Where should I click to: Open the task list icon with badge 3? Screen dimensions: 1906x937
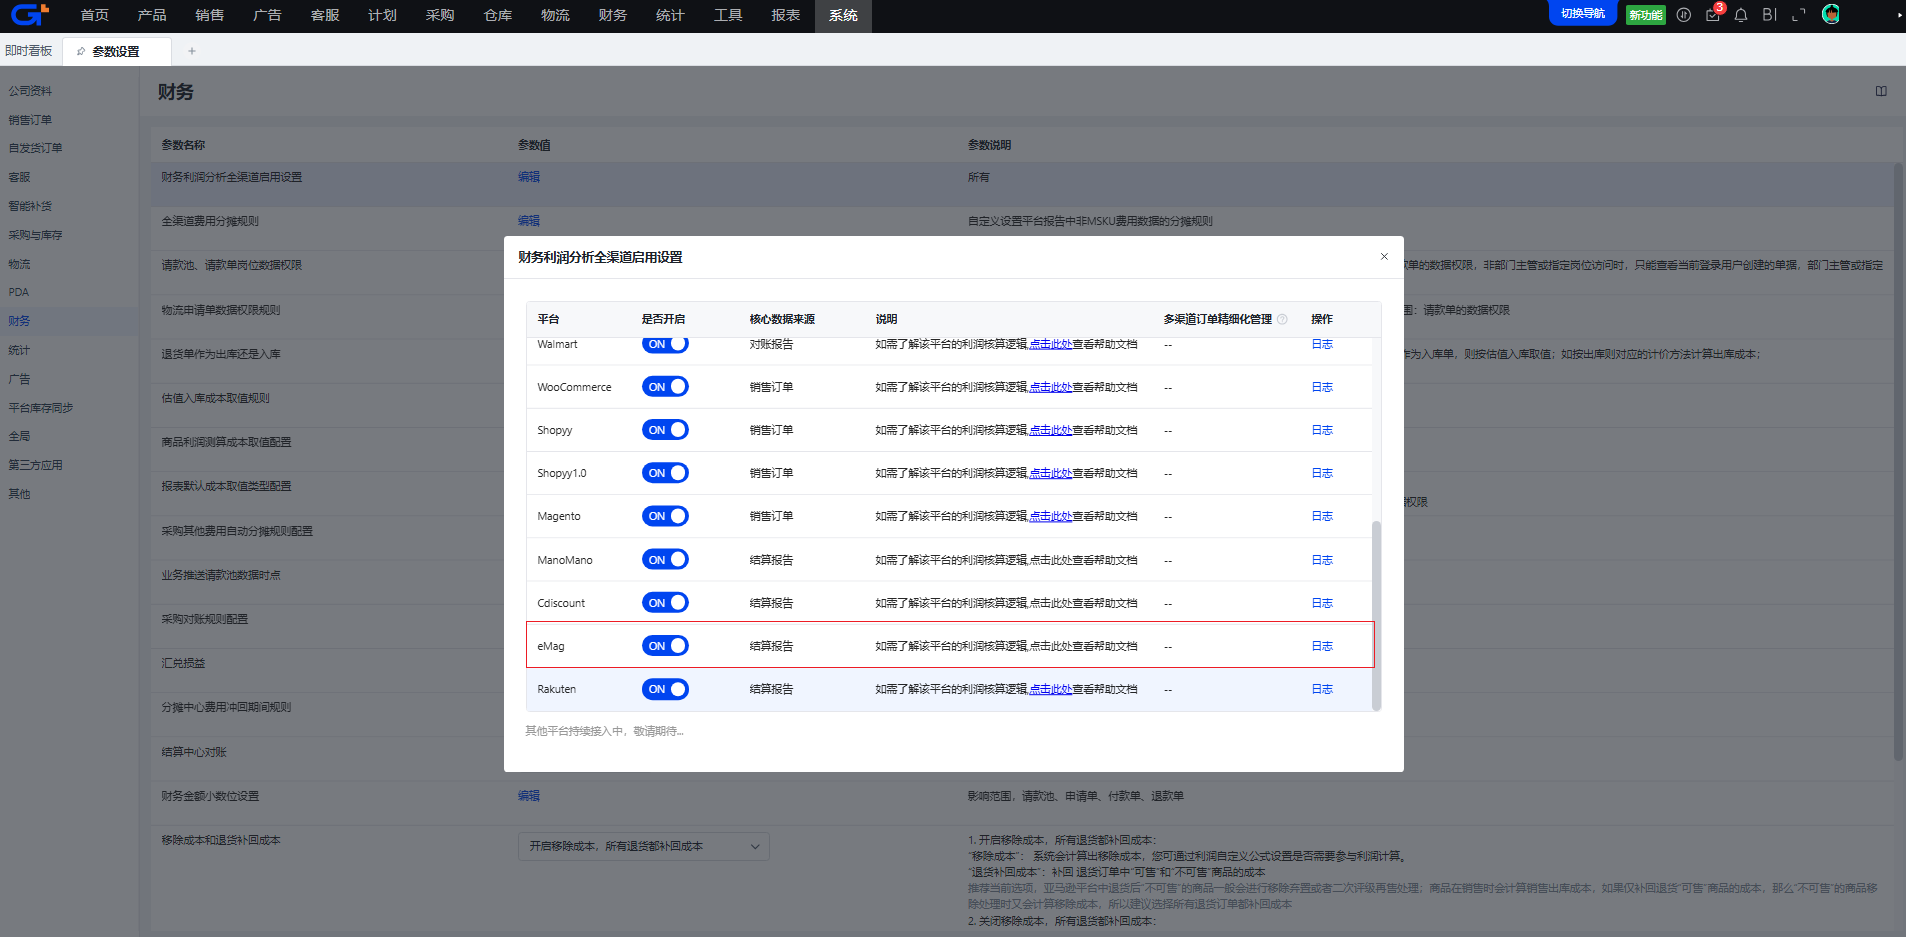(1713, 15)
